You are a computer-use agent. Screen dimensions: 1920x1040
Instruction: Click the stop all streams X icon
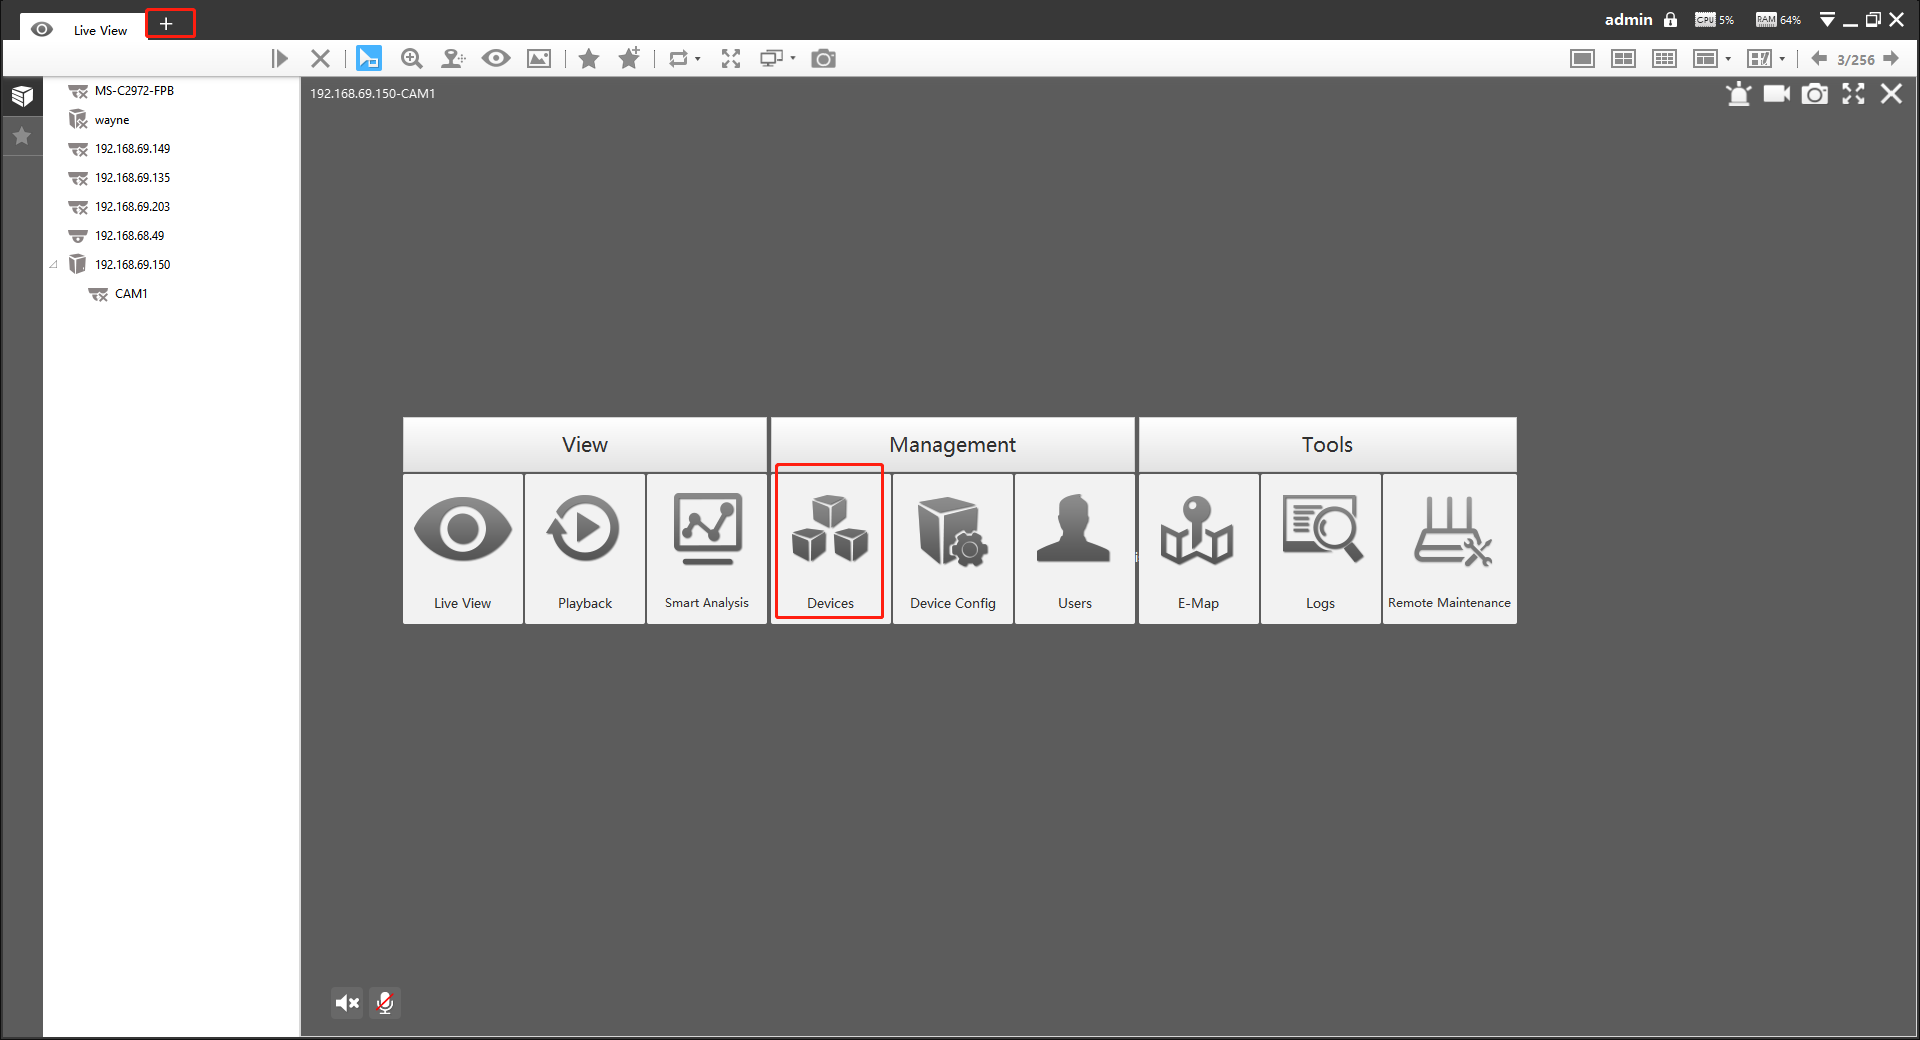[x=320, y=59]
